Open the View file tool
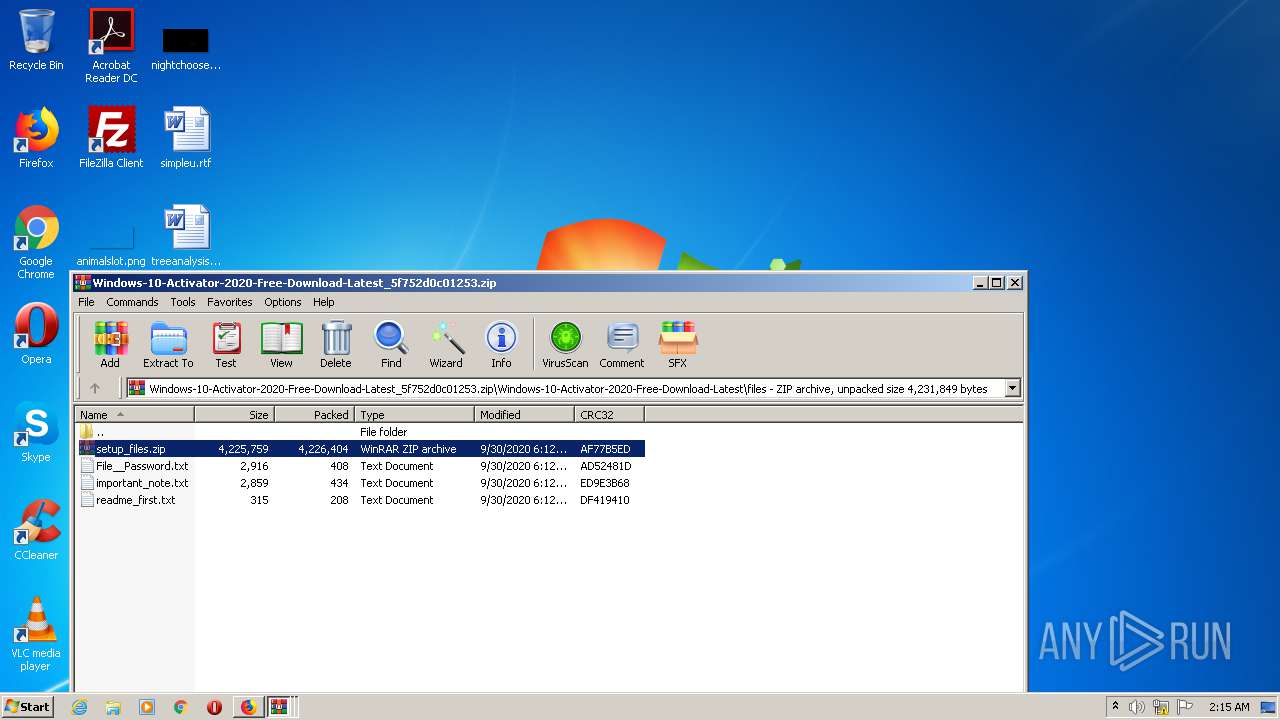Image resolution: width=1280 pixels, height=720 pixels. coord(281,345)
